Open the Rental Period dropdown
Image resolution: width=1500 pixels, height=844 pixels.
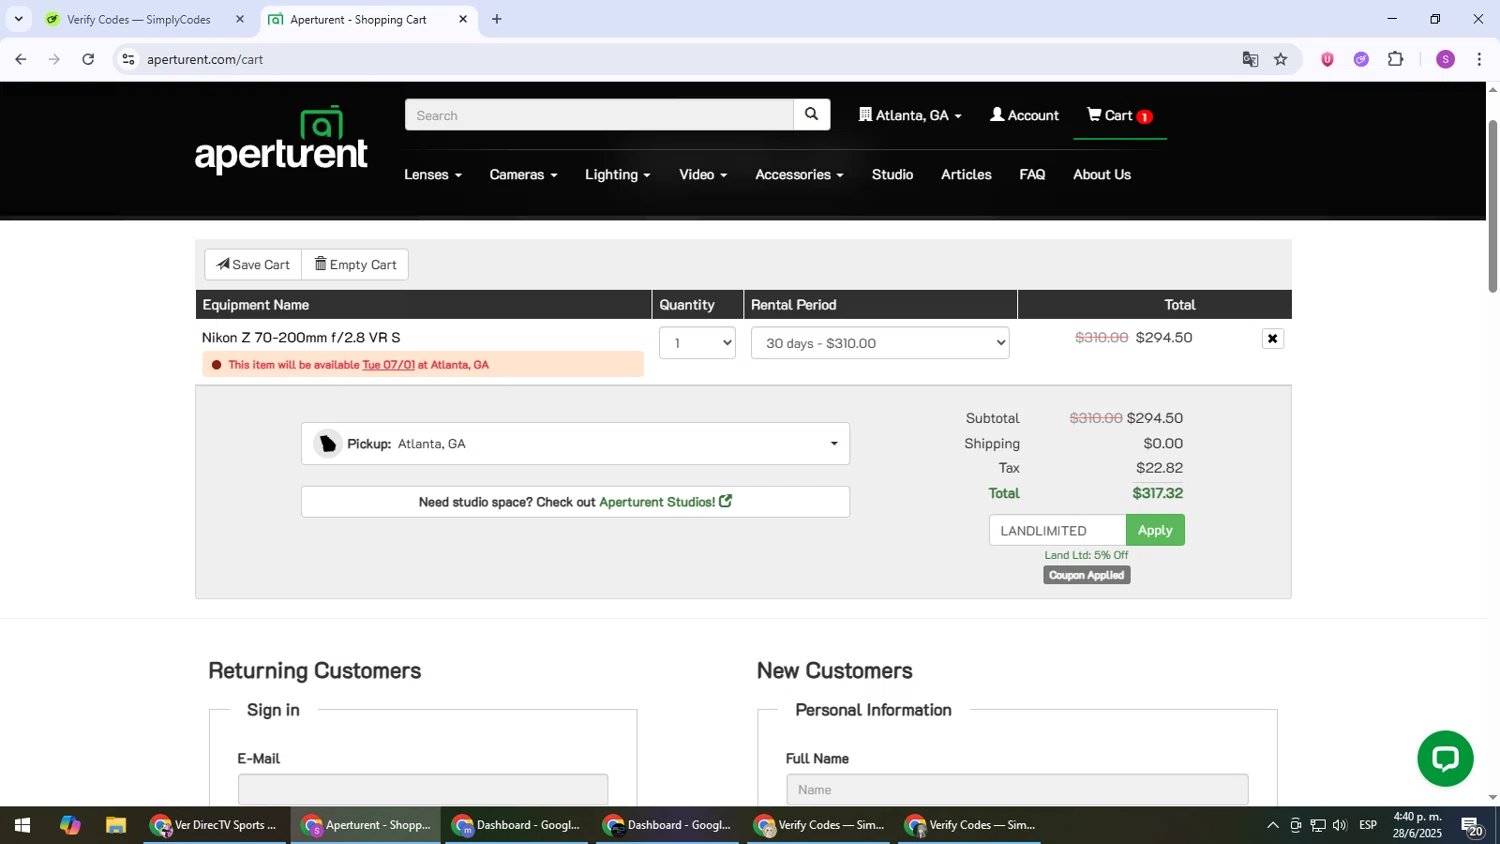pyautogui.click(x=880, y=343)
